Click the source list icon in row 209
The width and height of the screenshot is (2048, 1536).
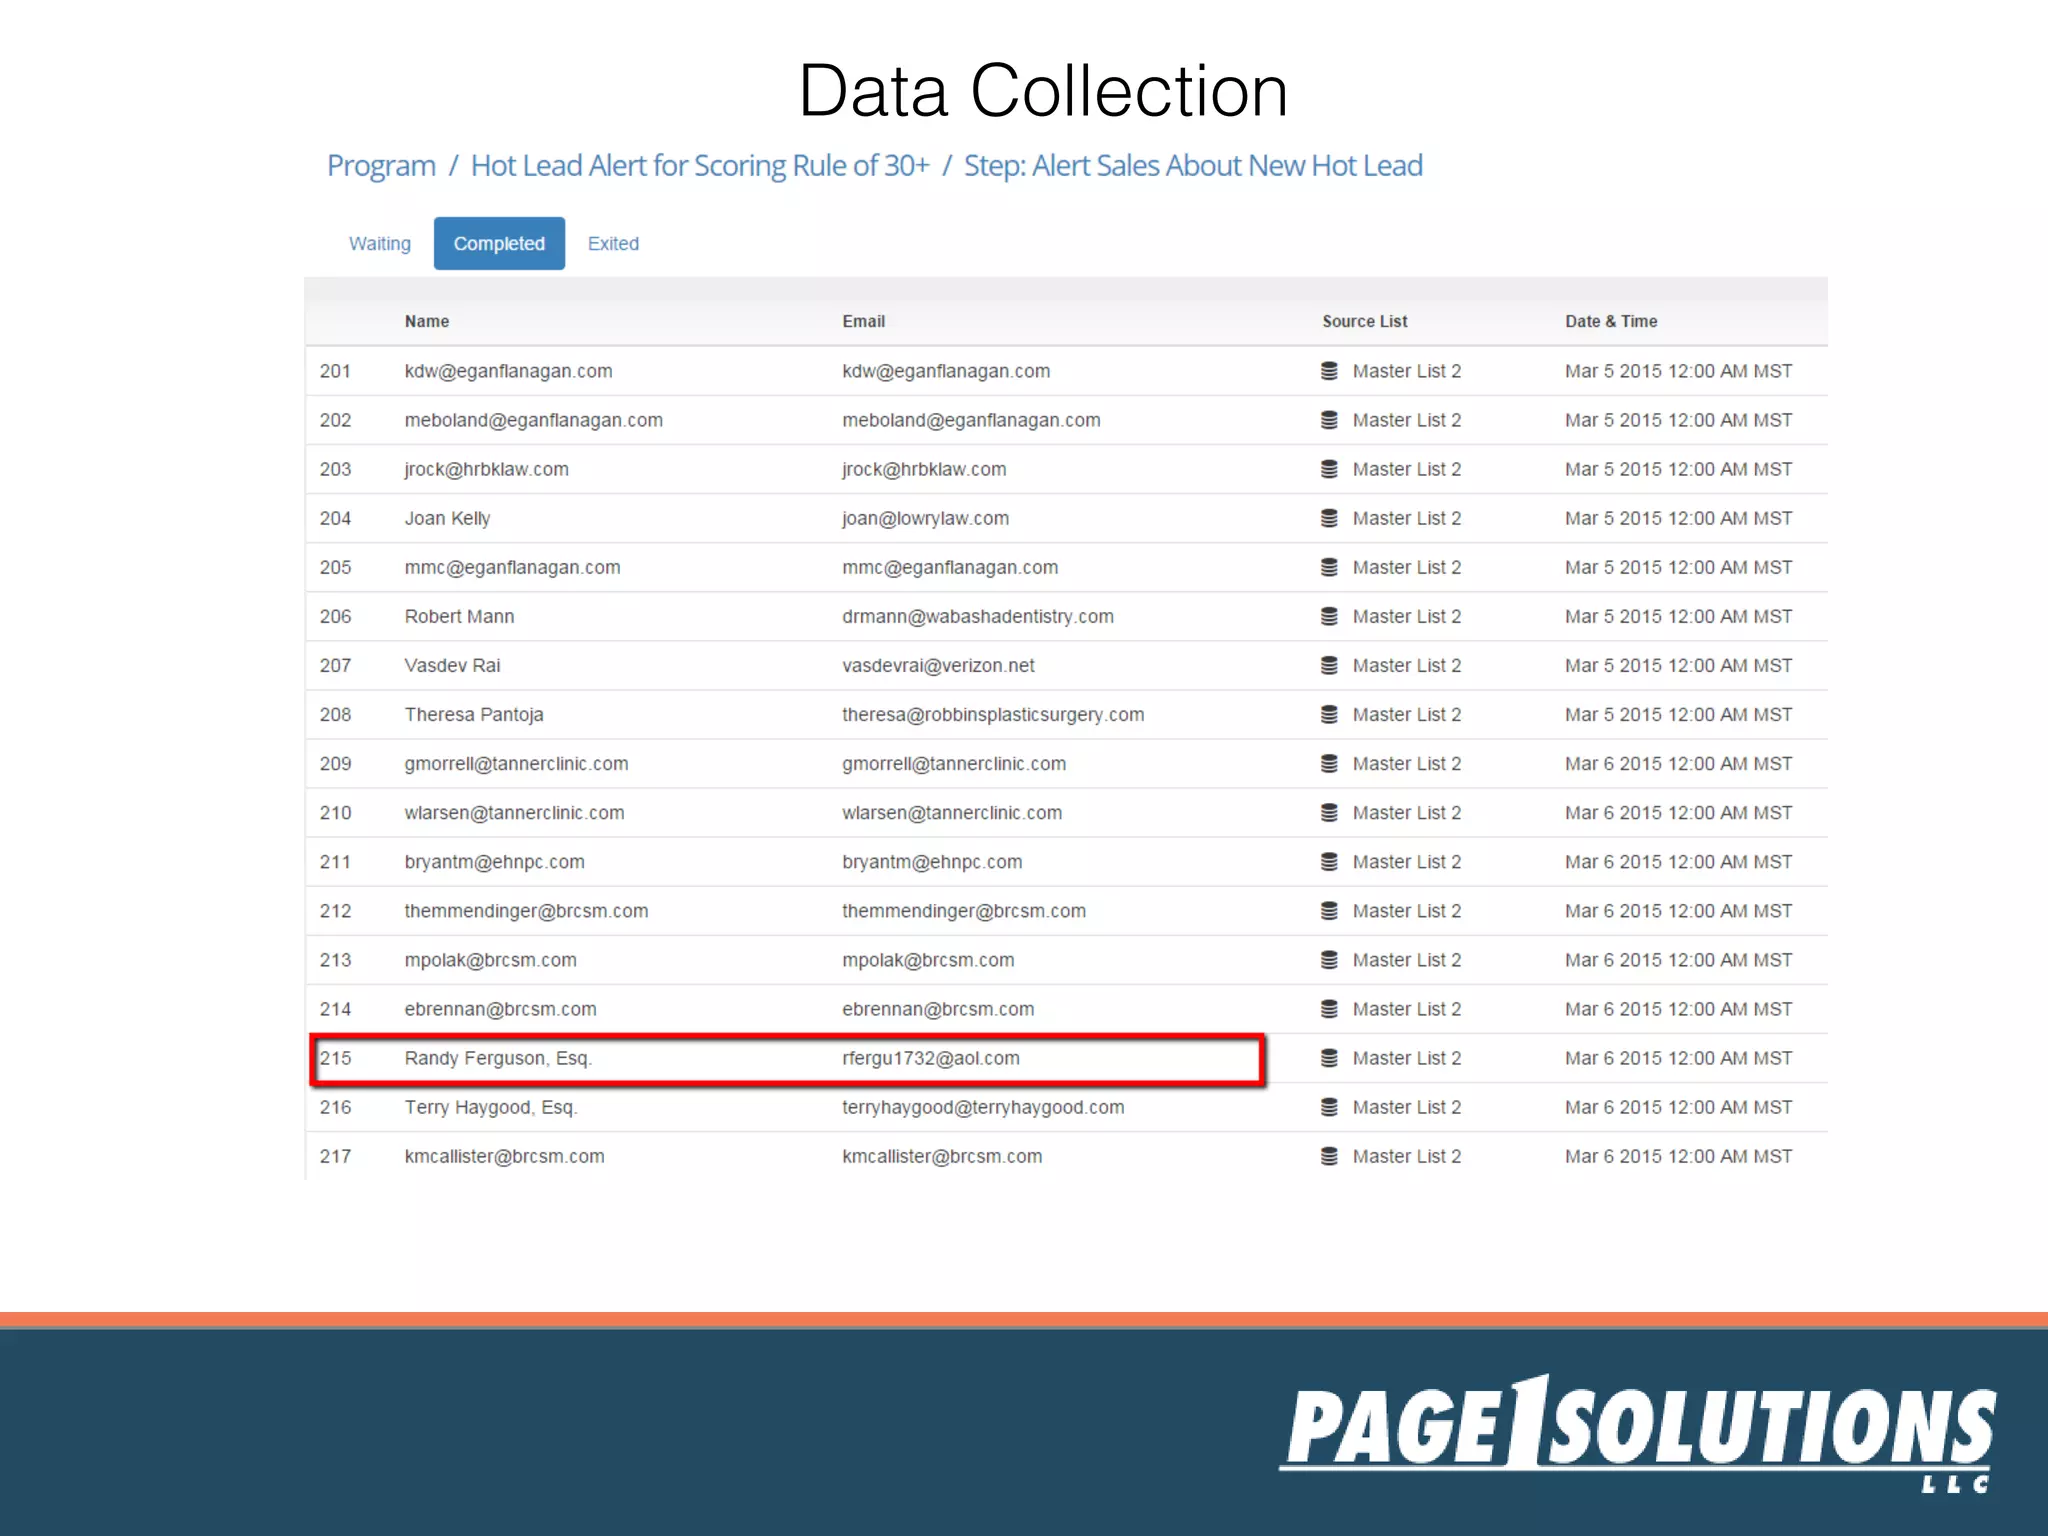coord(1329,763)
